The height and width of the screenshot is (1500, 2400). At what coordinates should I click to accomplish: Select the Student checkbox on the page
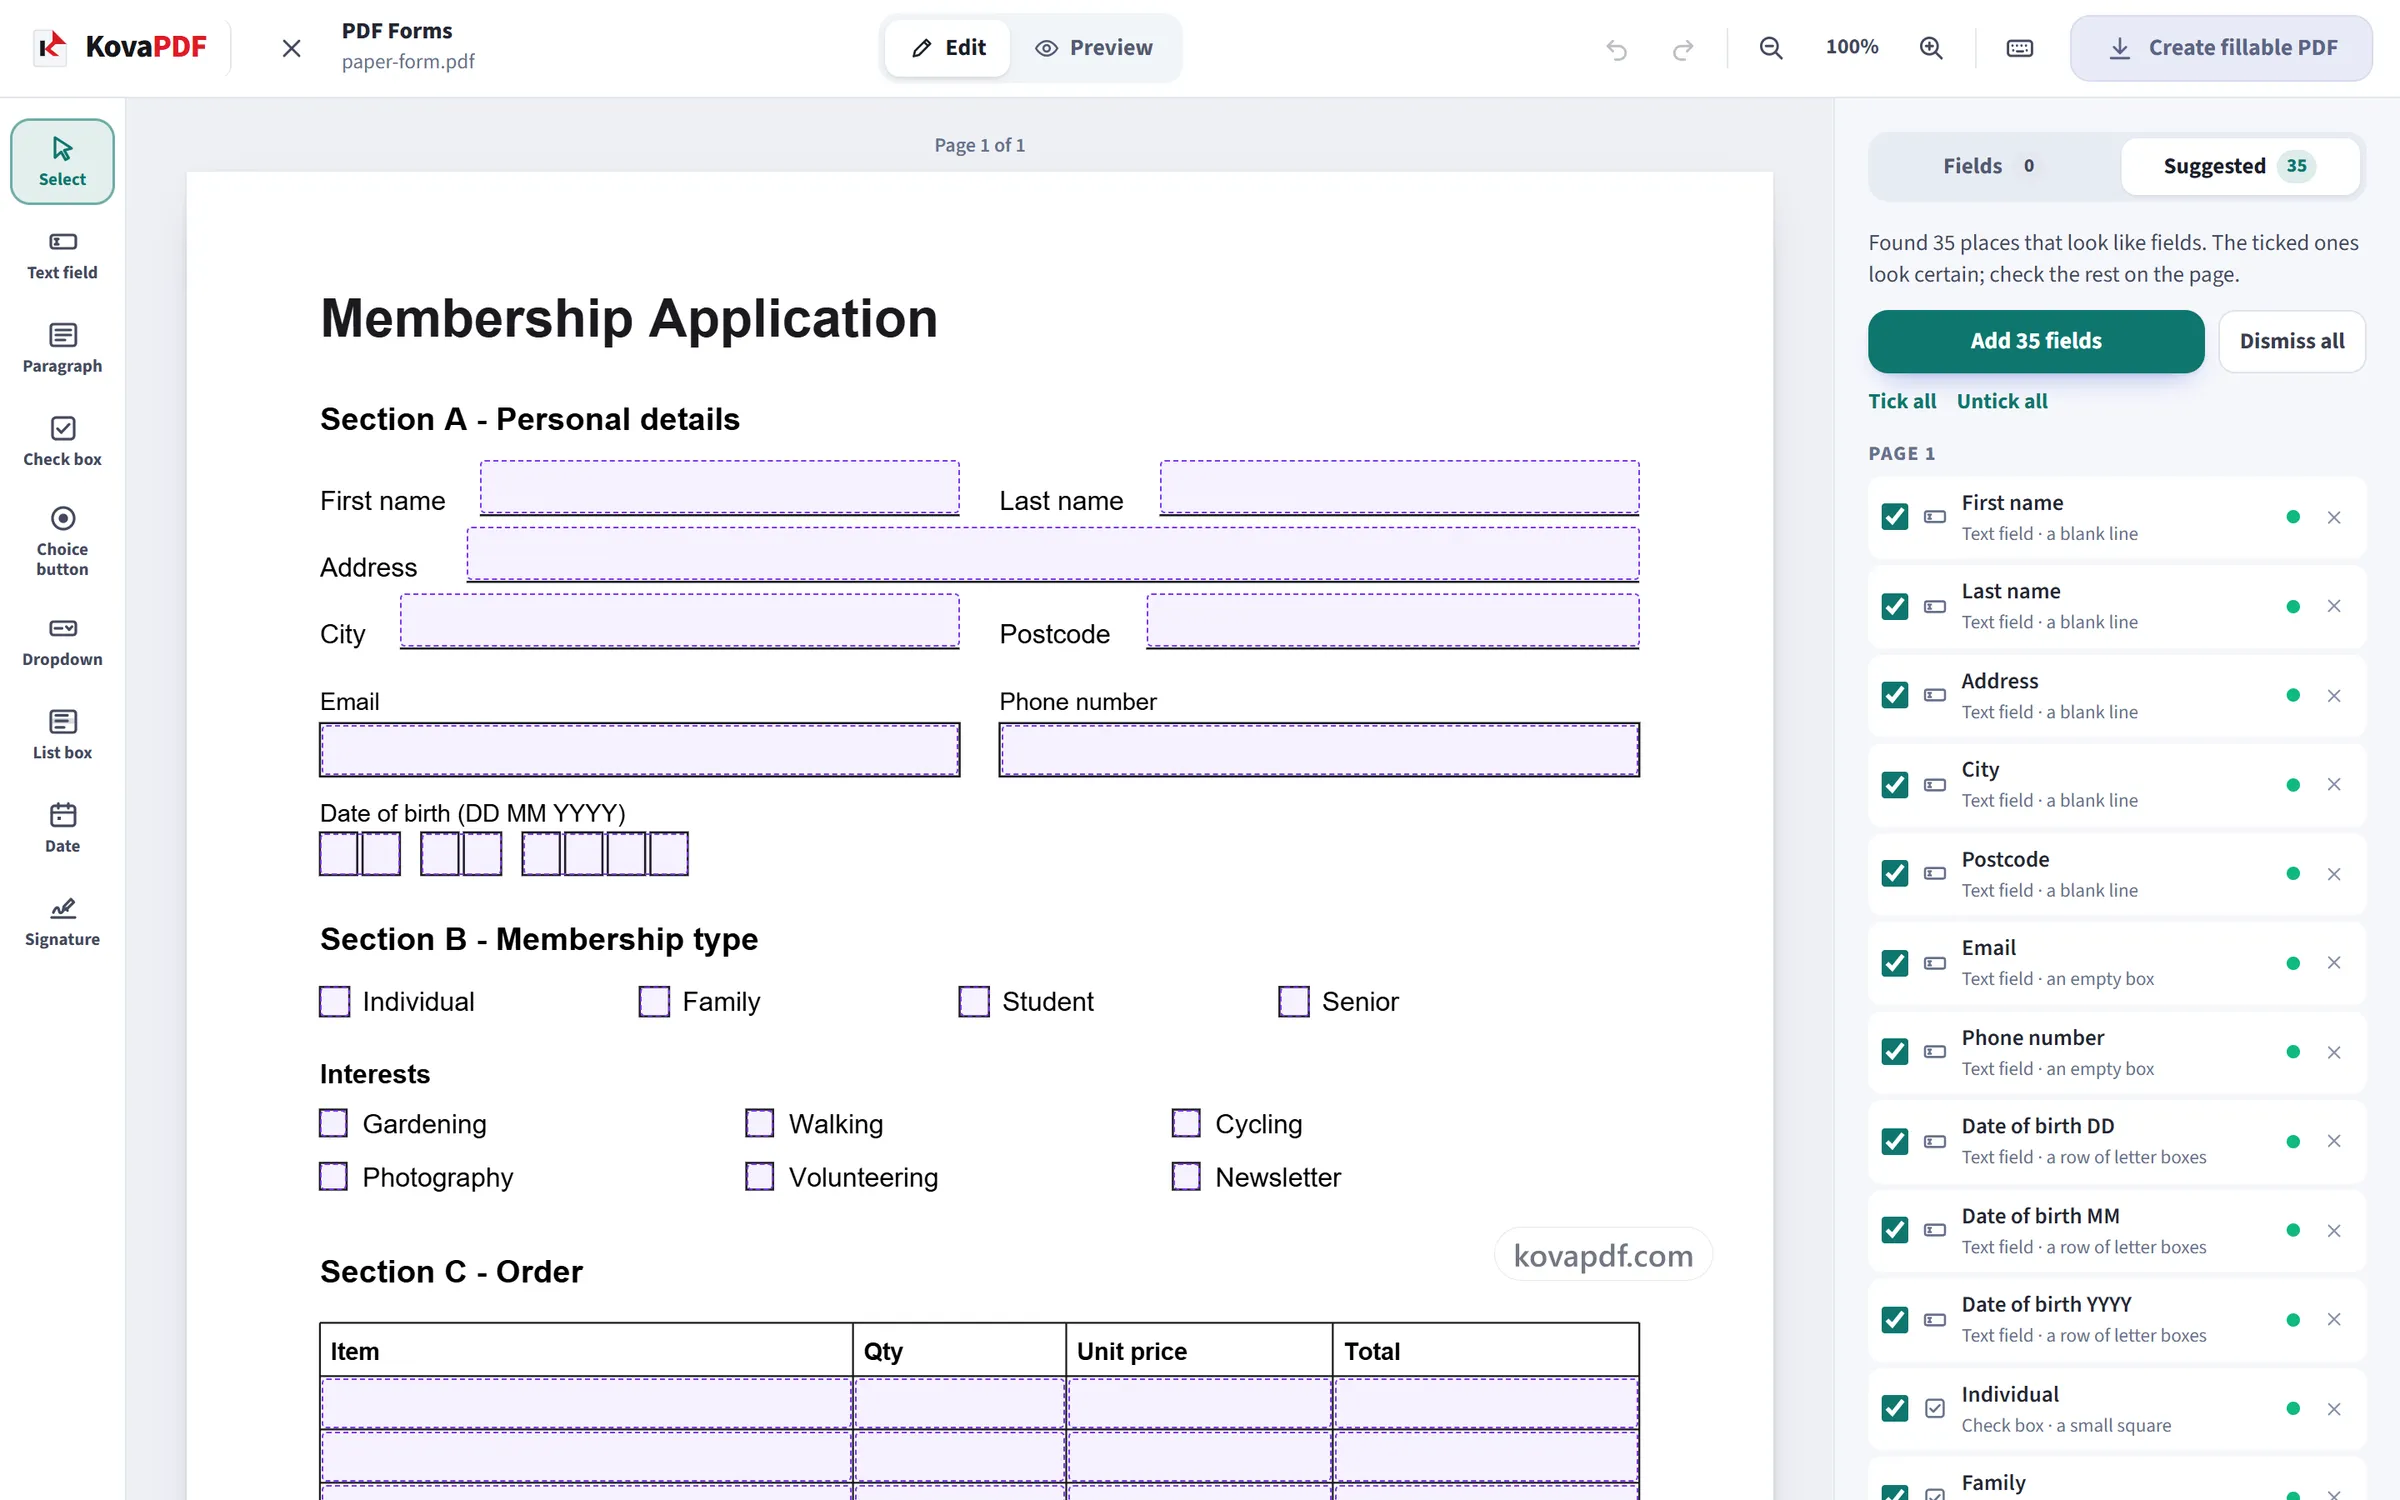pos(974,1001)
